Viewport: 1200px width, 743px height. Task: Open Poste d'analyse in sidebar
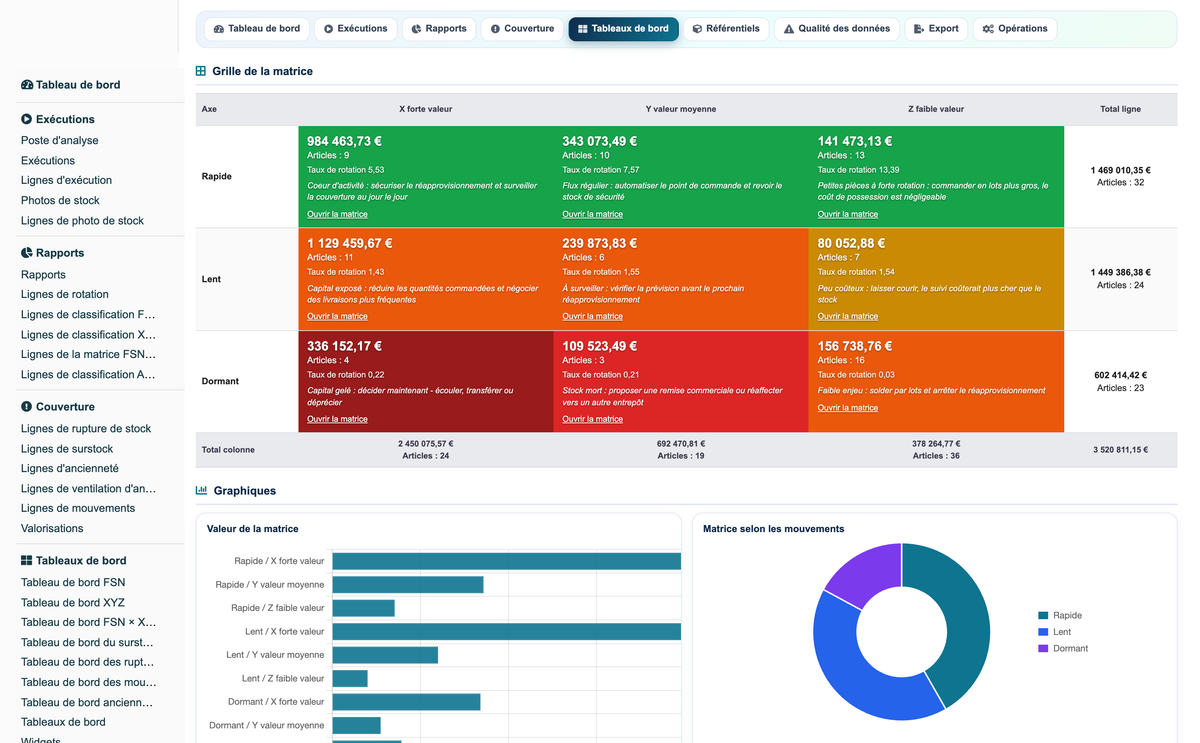[x=60, y=141]
